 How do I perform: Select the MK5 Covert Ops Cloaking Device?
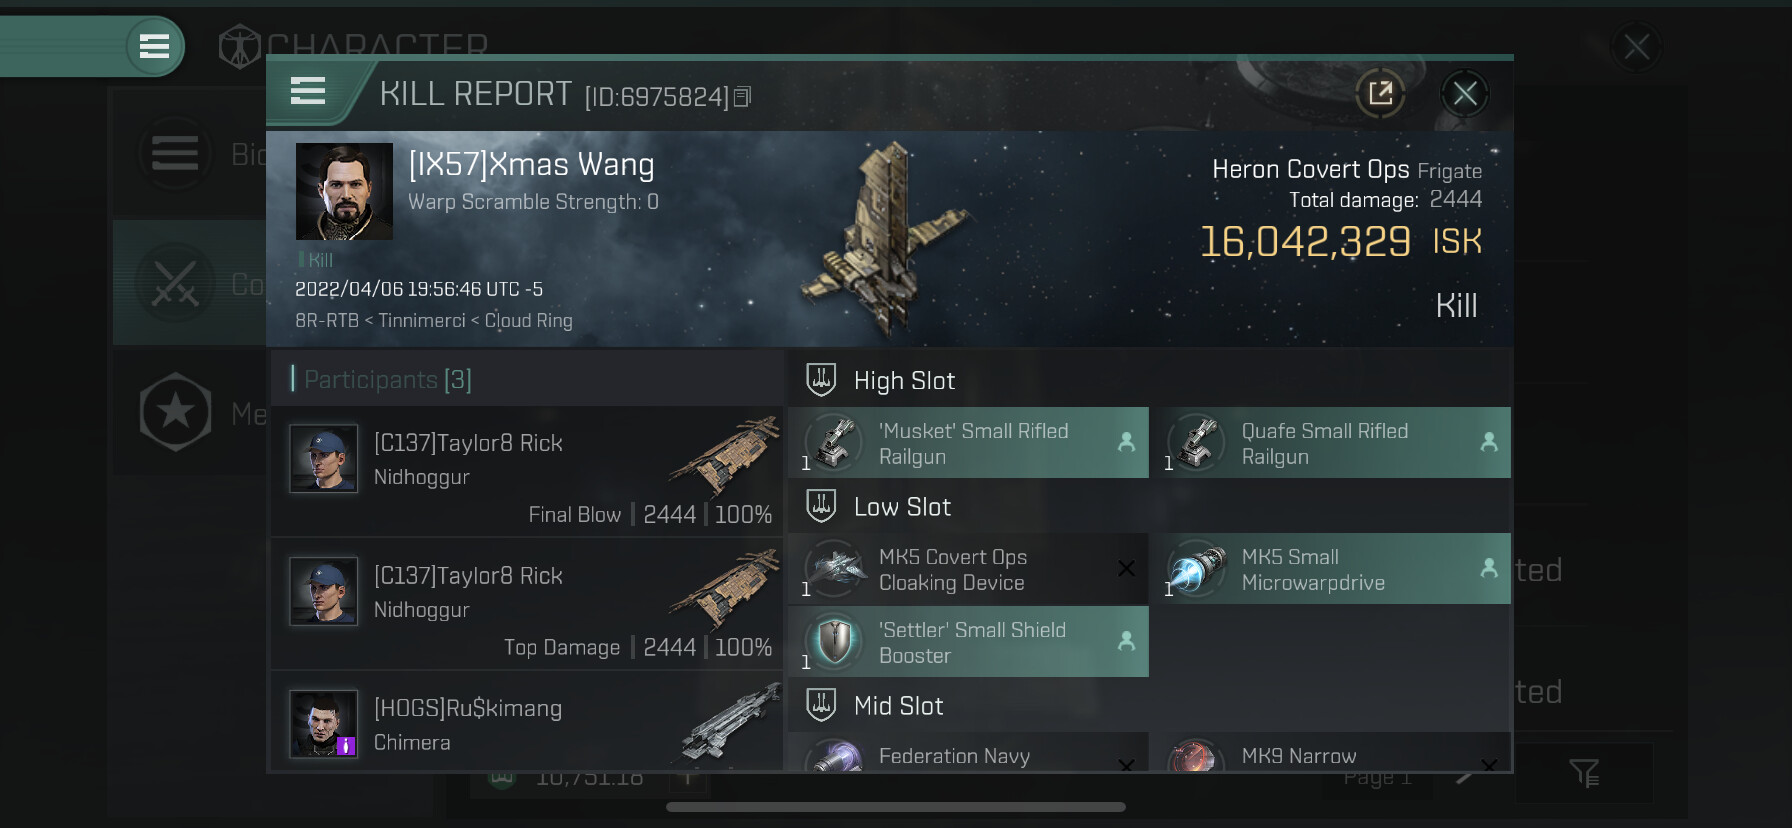tap(969, 569)
